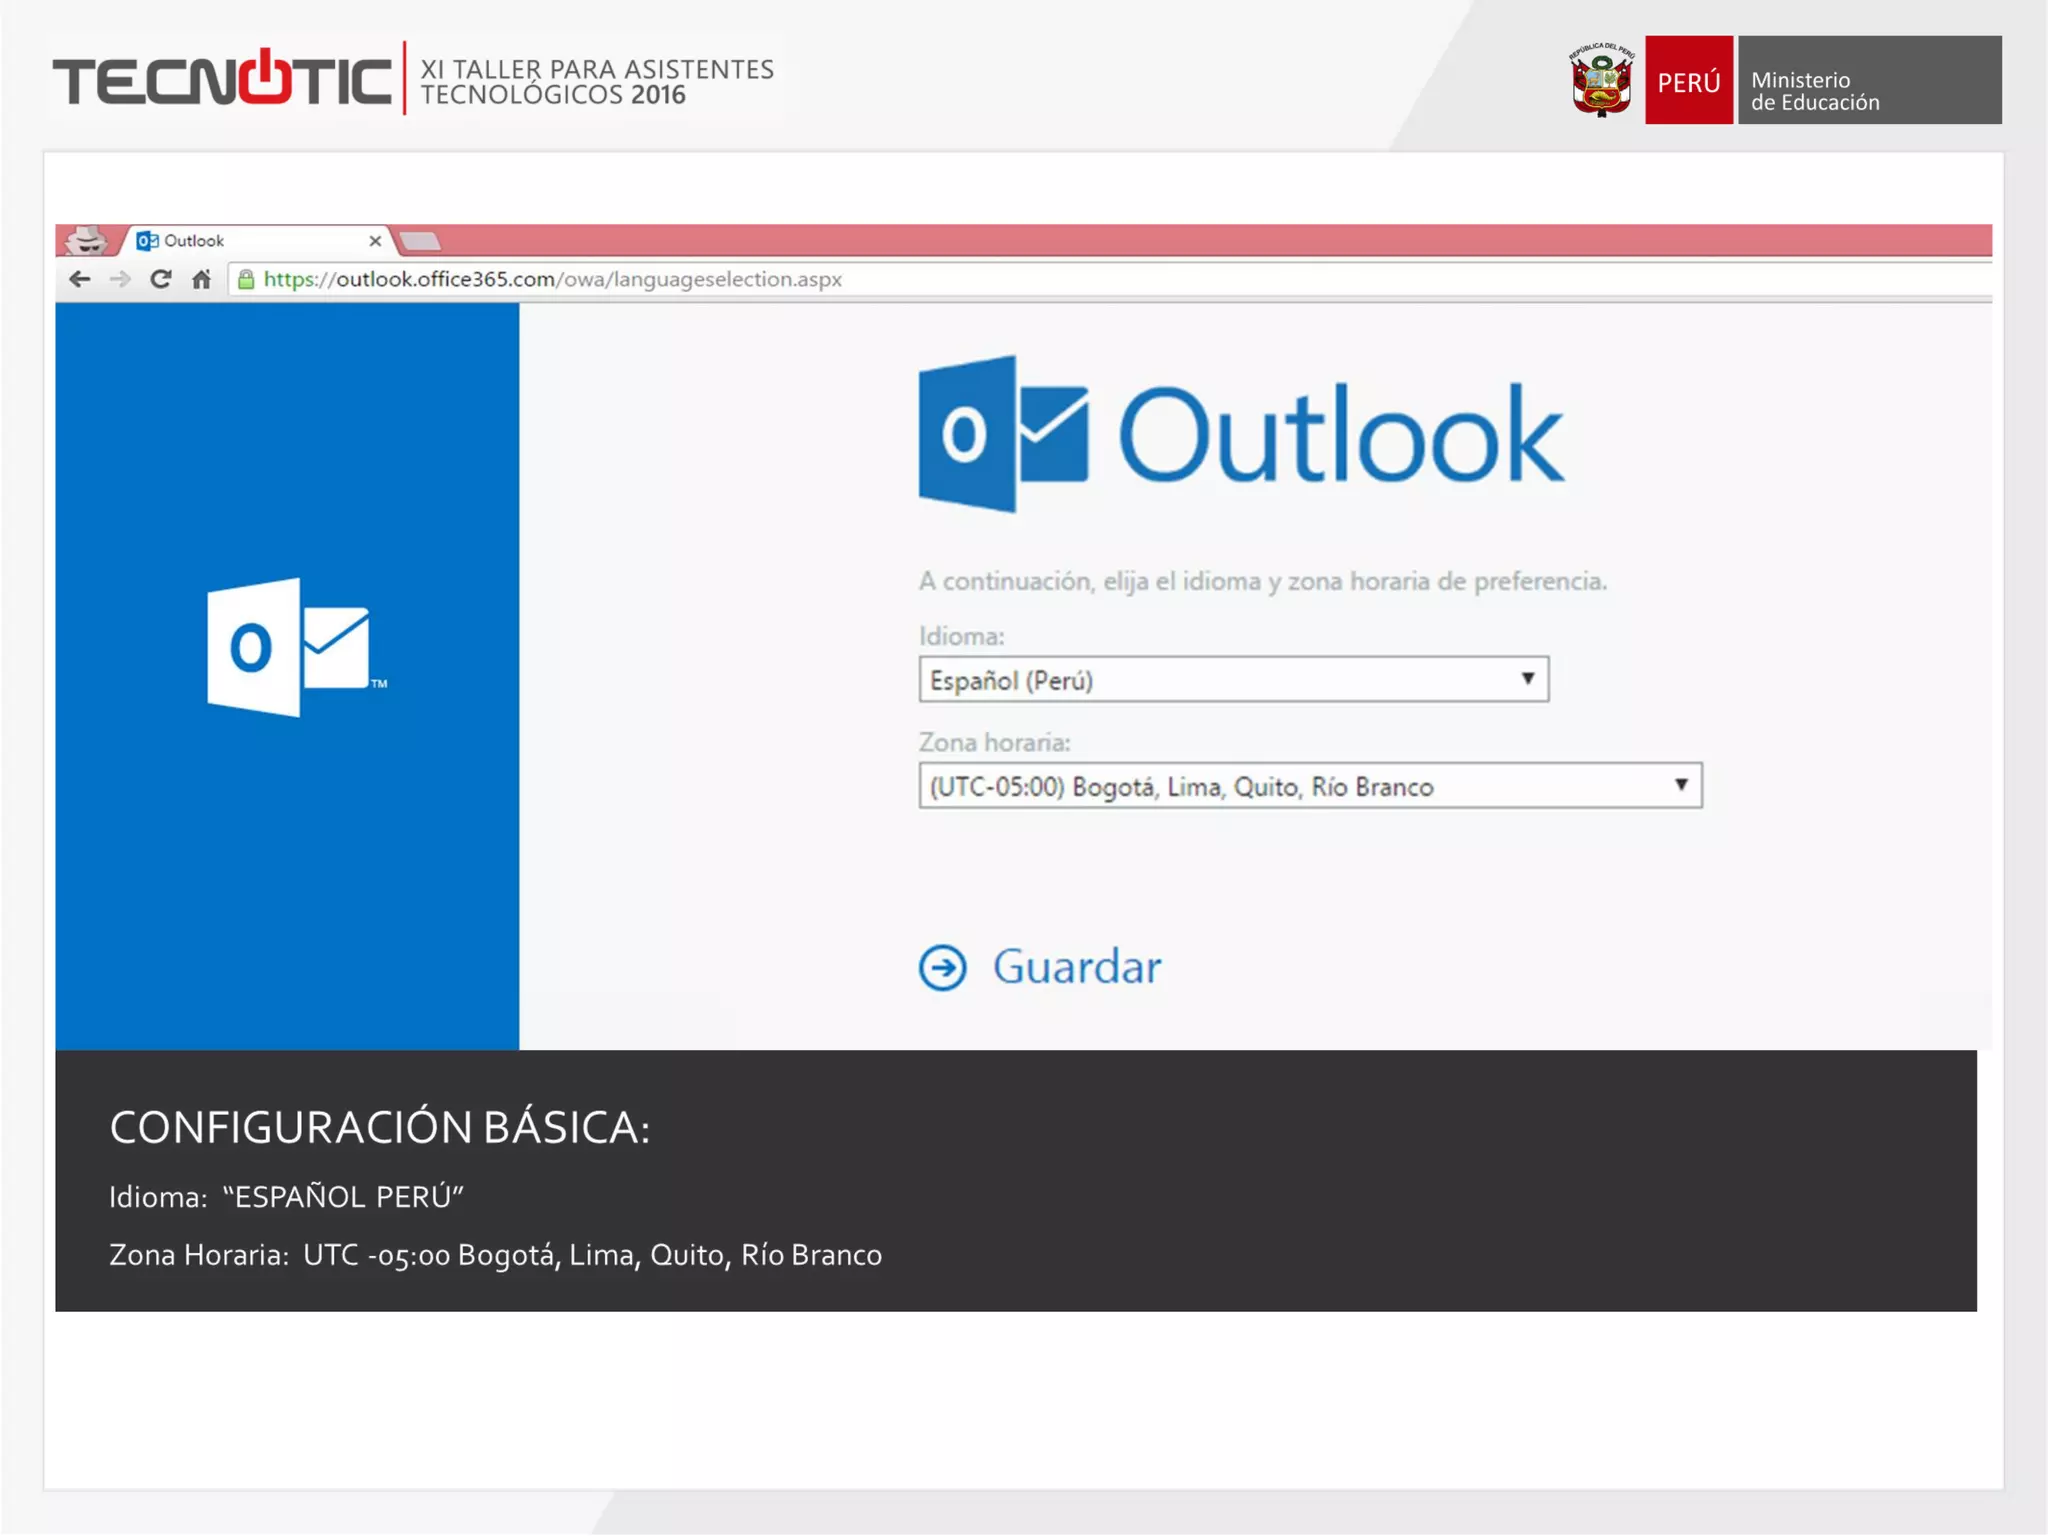The height and width of the screenshot is (1536, 2048).
Task: Click the browser back arrow
Action: 80,279
